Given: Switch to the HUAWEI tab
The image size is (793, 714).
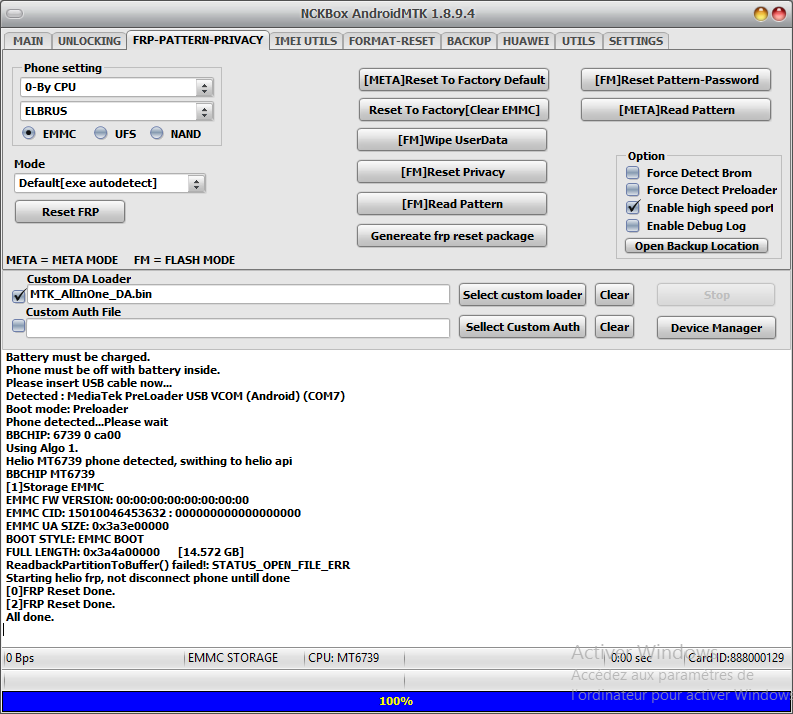Looking at the screenshot, I should click(525, 41).
